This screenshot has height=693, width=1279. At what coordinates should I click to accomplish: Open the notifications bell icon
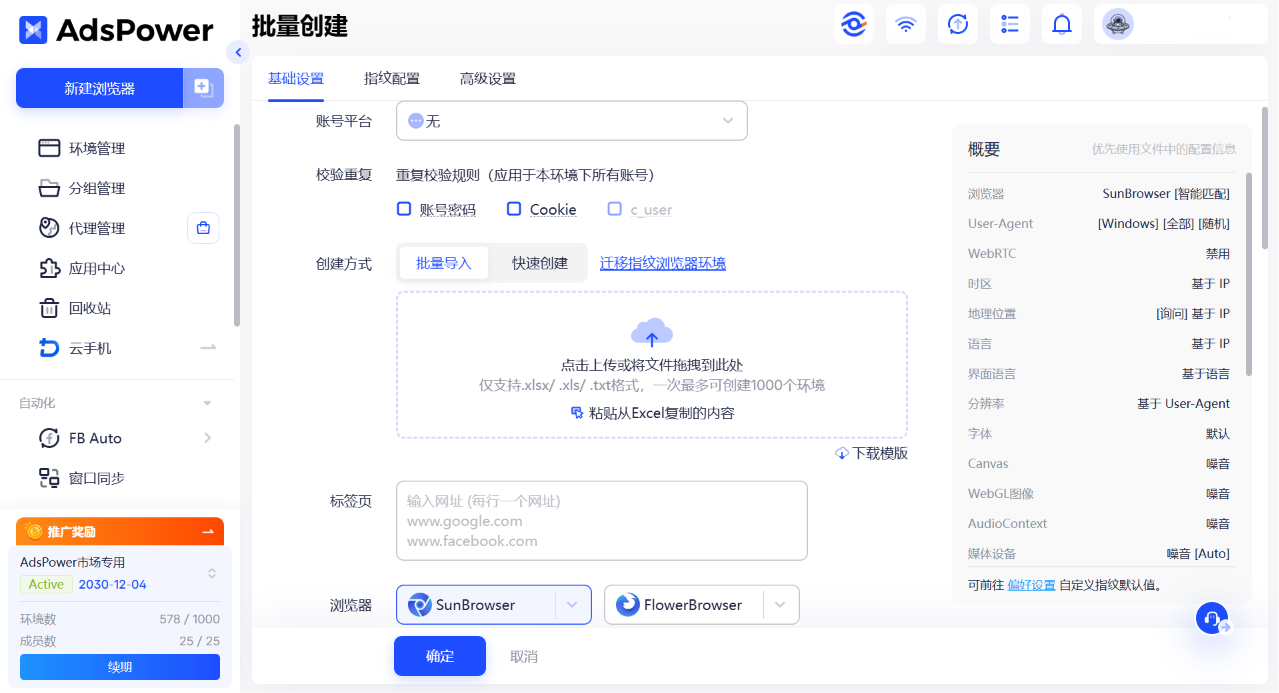coord(1061,24)
